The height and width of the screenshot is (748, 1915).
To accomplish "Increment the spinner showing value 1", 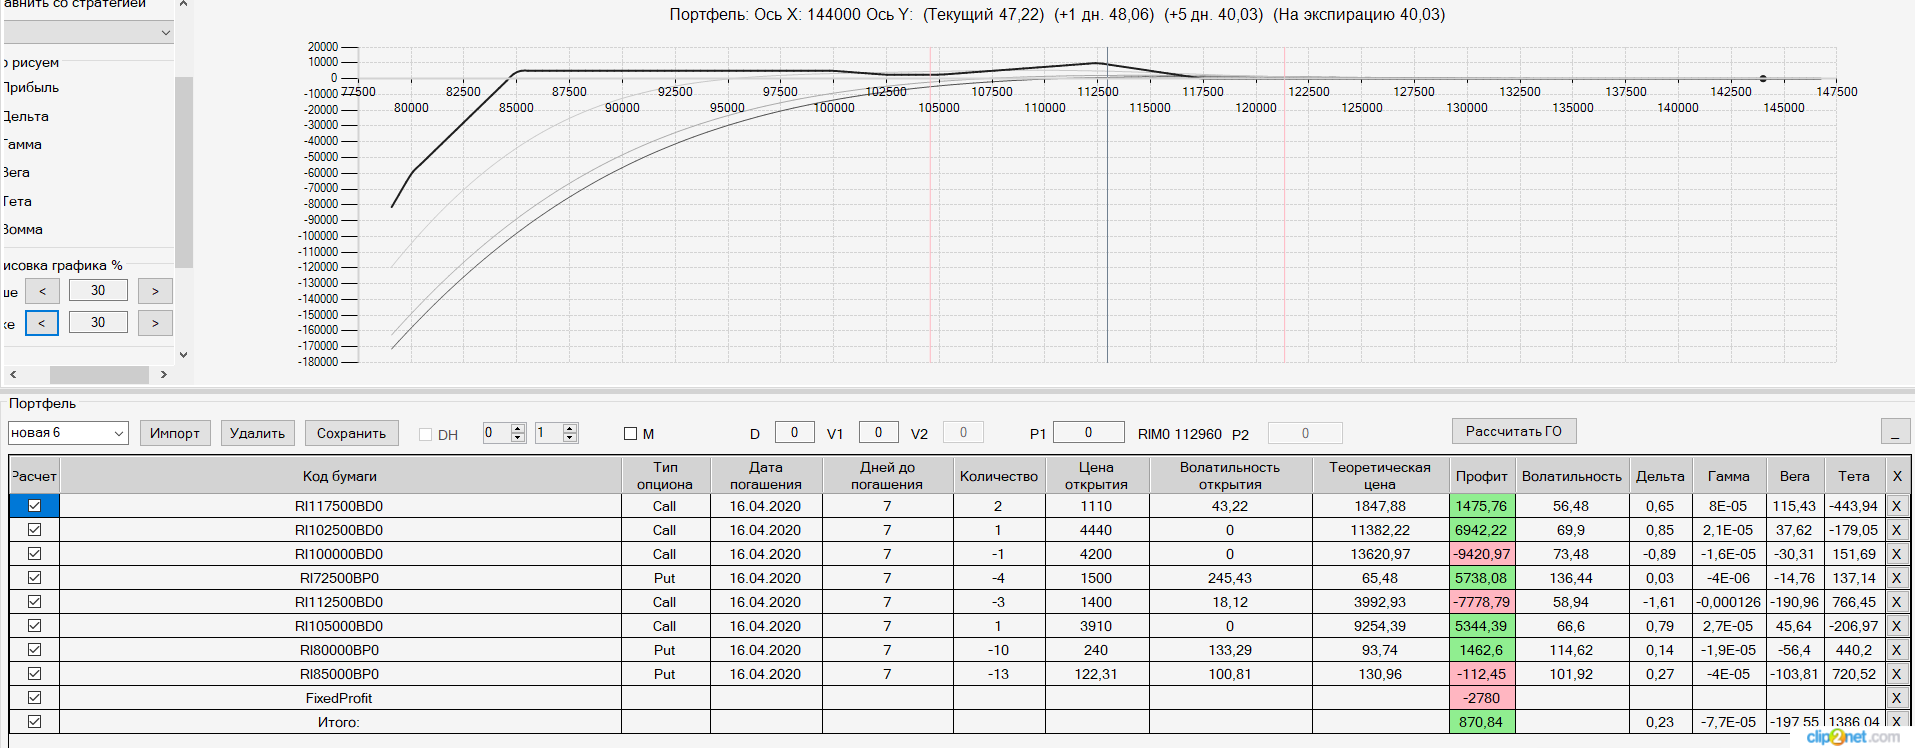I will (x=570, y=428).
